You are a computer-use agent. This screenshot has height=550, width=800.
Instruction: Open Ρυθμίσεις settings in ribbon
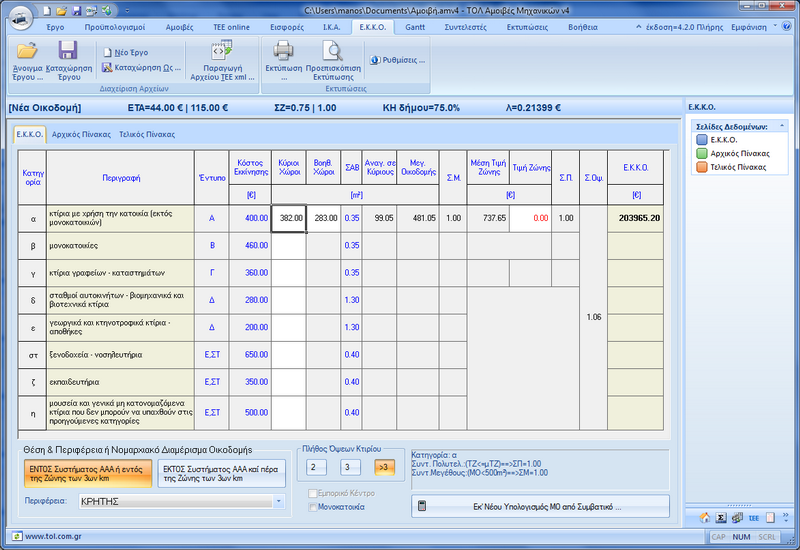click(394, 60)
